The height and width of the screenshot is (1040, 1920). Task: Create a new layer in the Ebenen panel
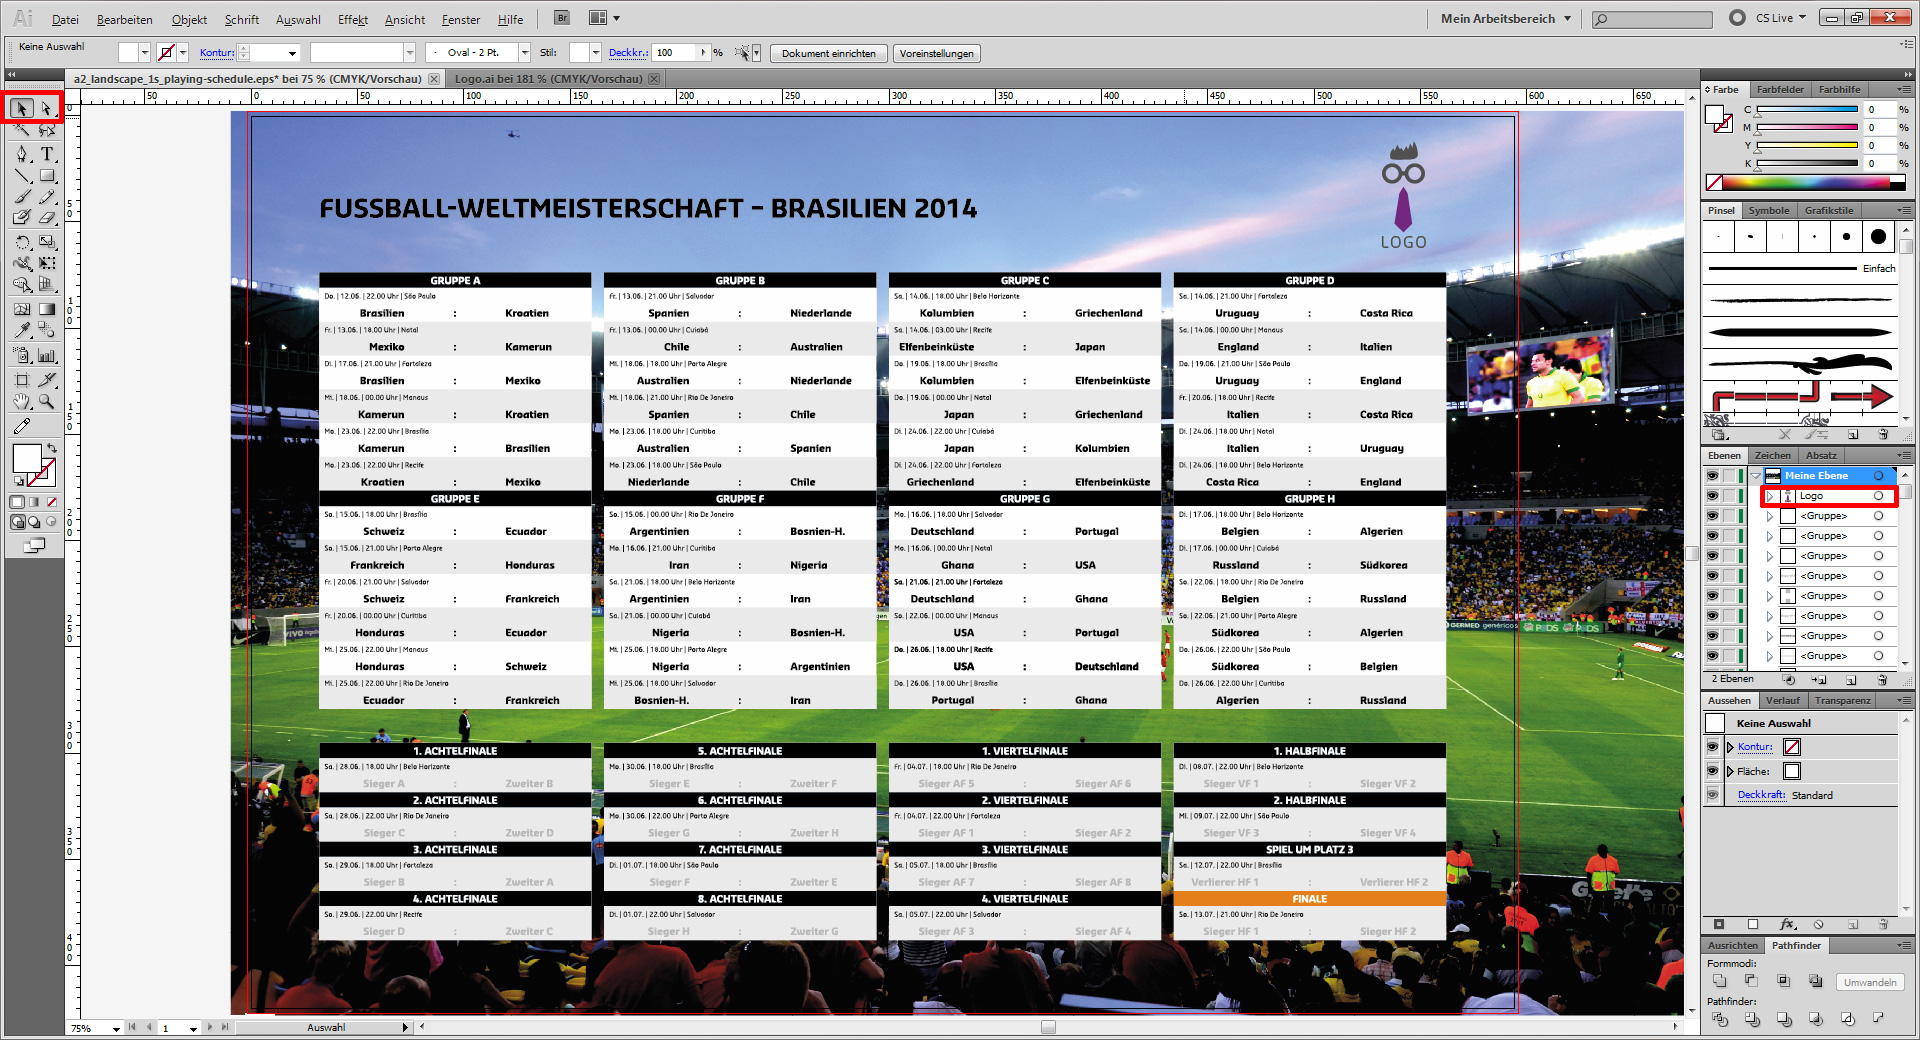tap(1852, 680)
